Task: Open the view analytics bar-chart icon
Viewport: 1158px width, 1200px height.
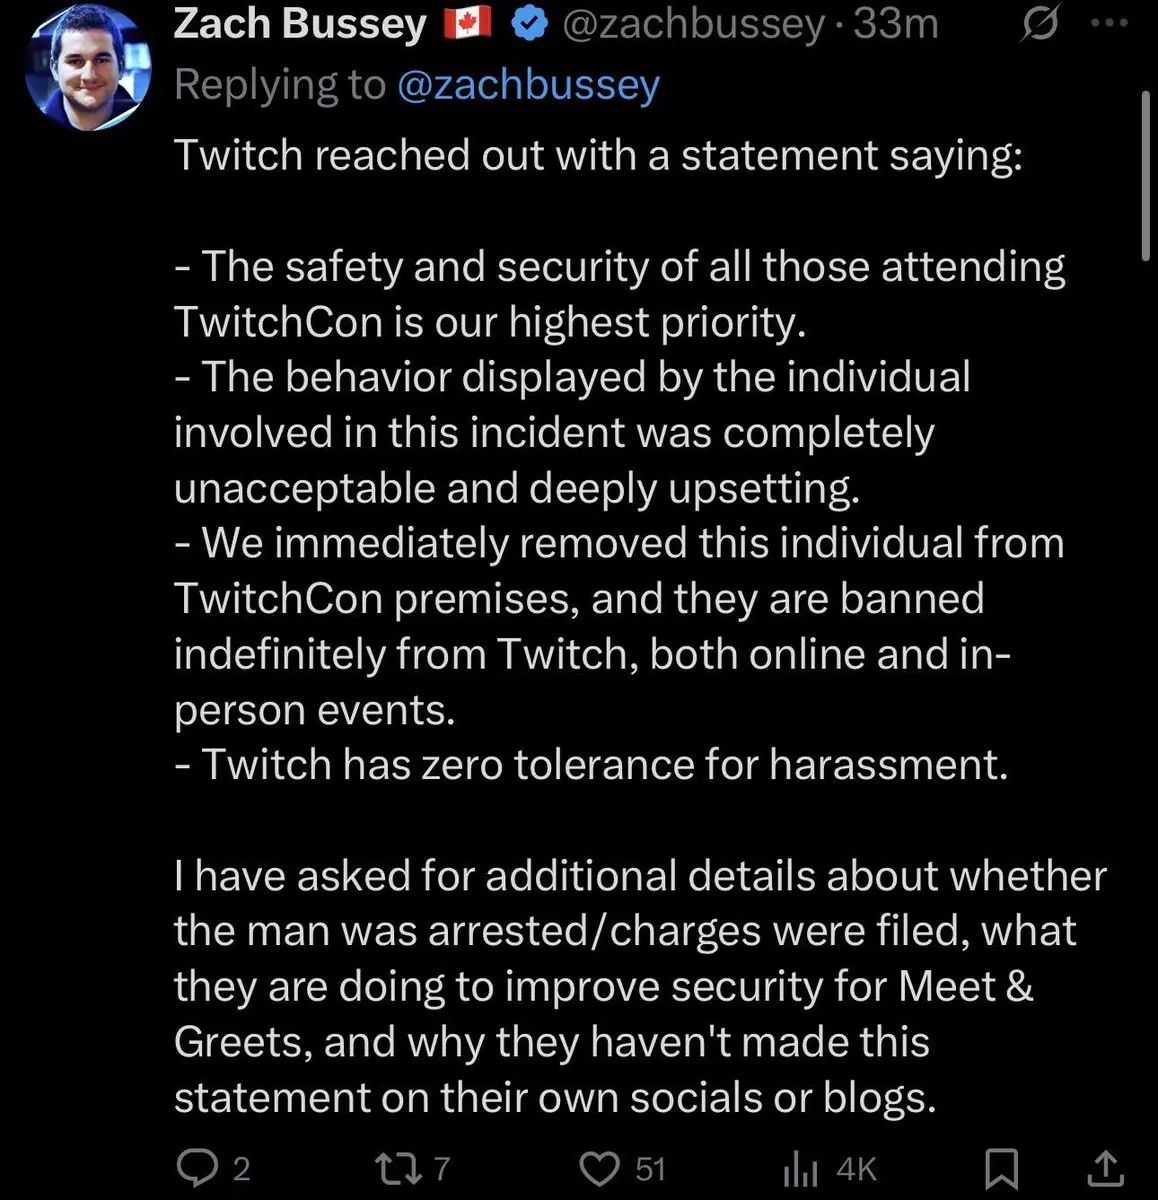Action: (800, 1168)
